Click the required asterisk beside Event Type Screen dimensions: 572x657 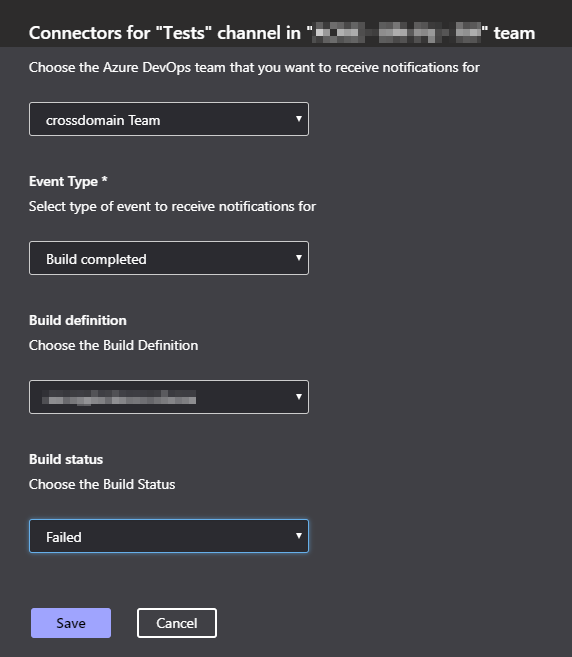104,180
